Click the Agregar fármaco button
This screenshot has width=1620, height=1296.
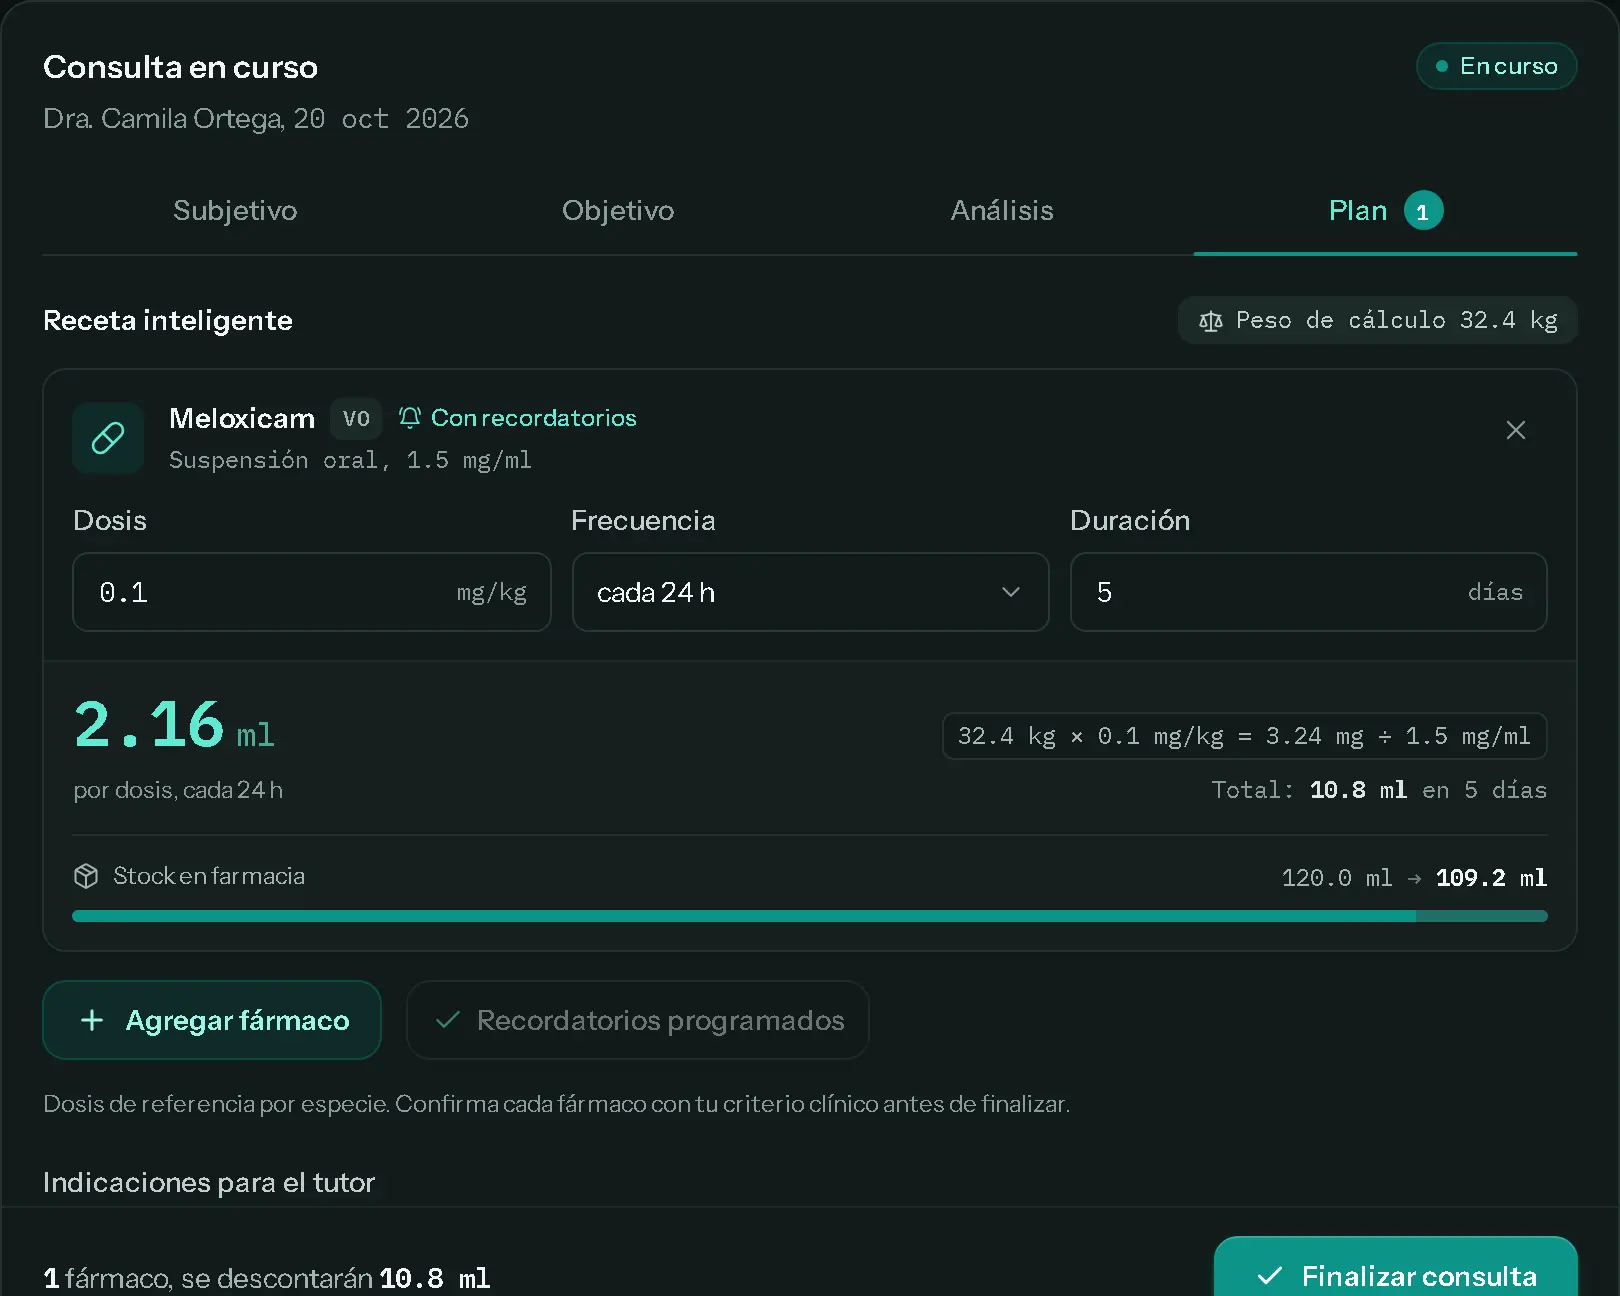212,1020
